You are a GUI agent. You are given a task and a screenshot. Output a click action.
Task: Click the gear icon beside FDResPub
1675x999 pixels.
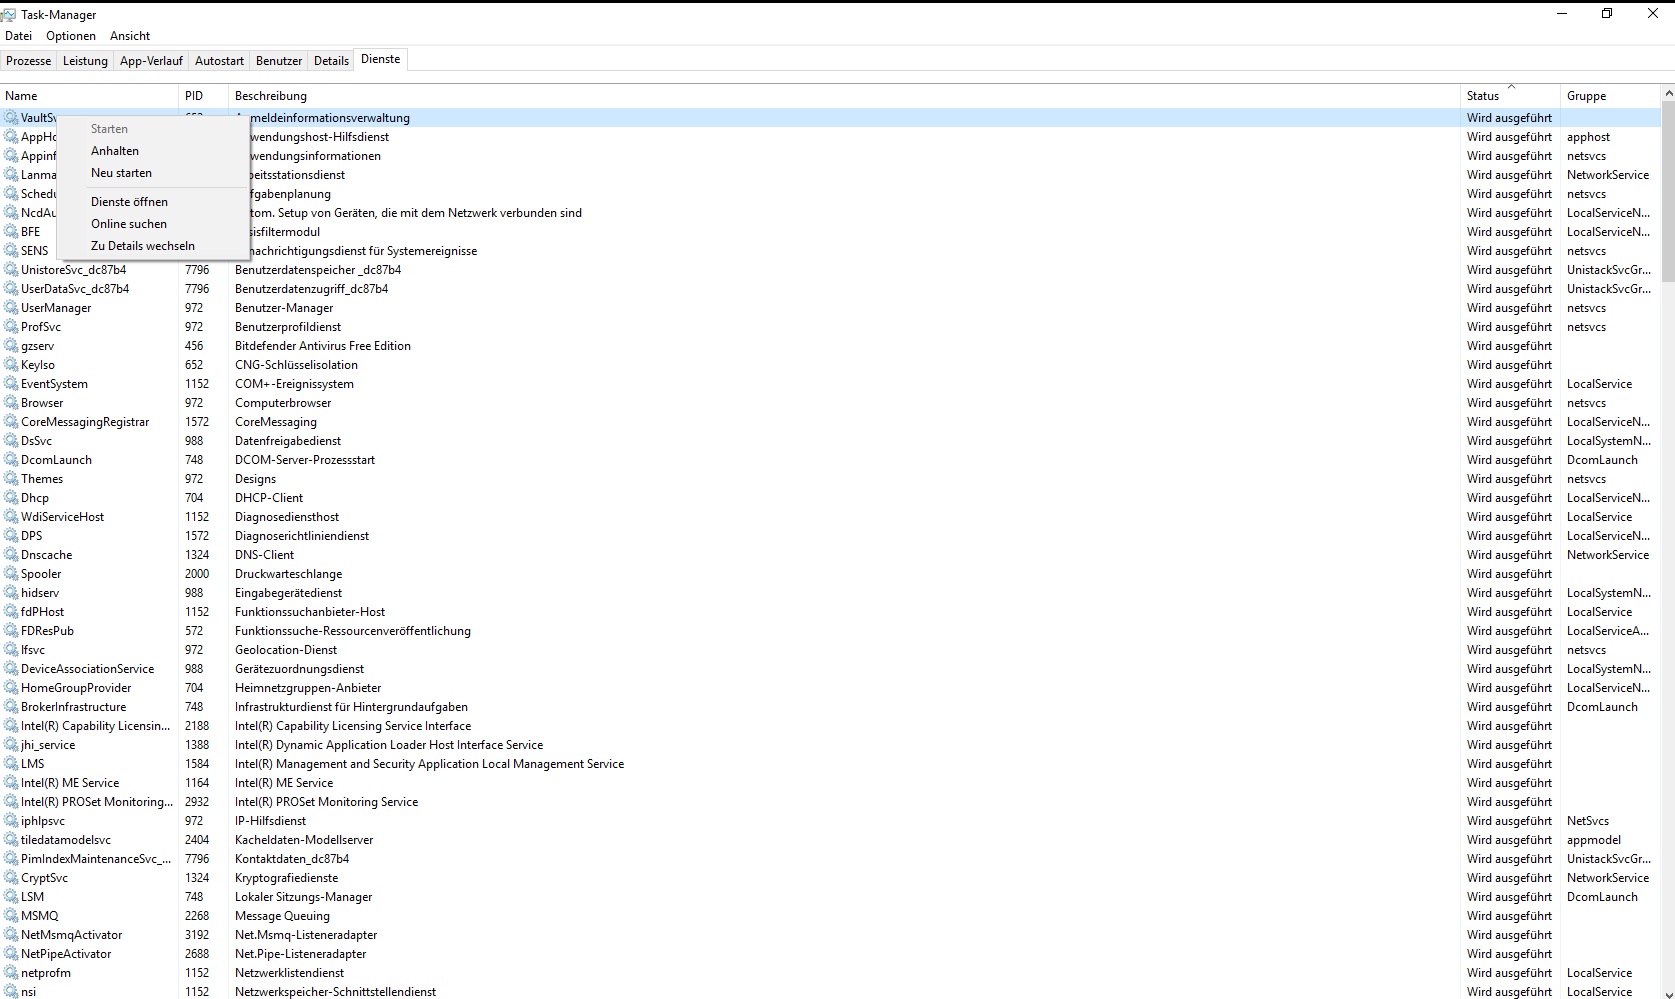11,631
